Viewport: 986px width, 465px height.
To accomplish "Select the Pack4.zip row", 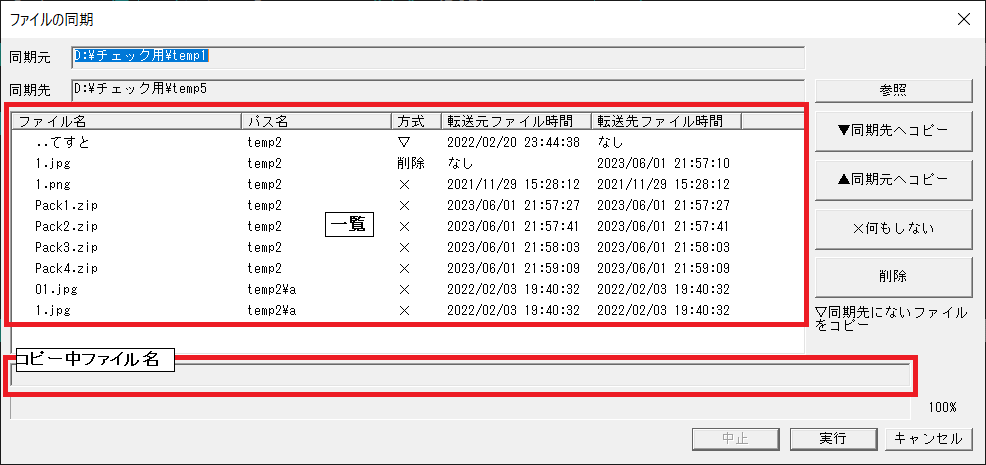I will click(x=407, y=269).
